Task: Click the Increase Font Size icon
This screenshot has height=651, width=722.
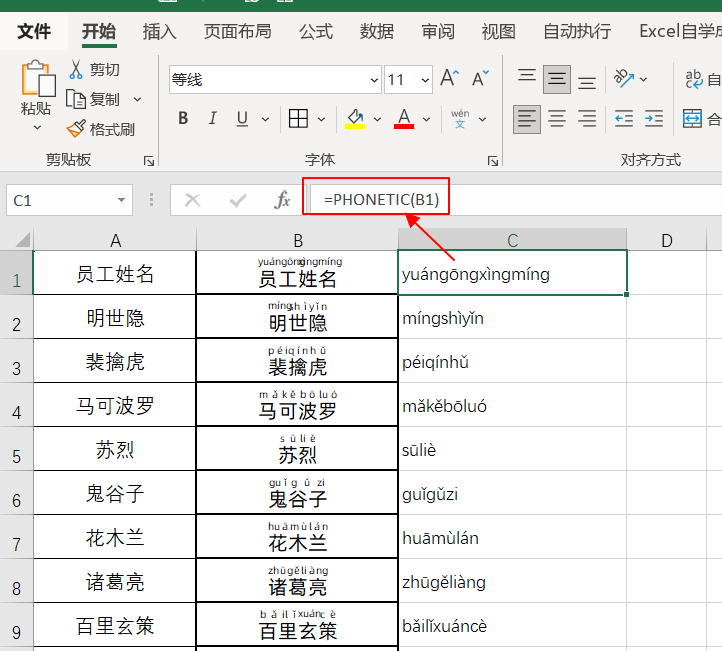Action: [449, 78]
